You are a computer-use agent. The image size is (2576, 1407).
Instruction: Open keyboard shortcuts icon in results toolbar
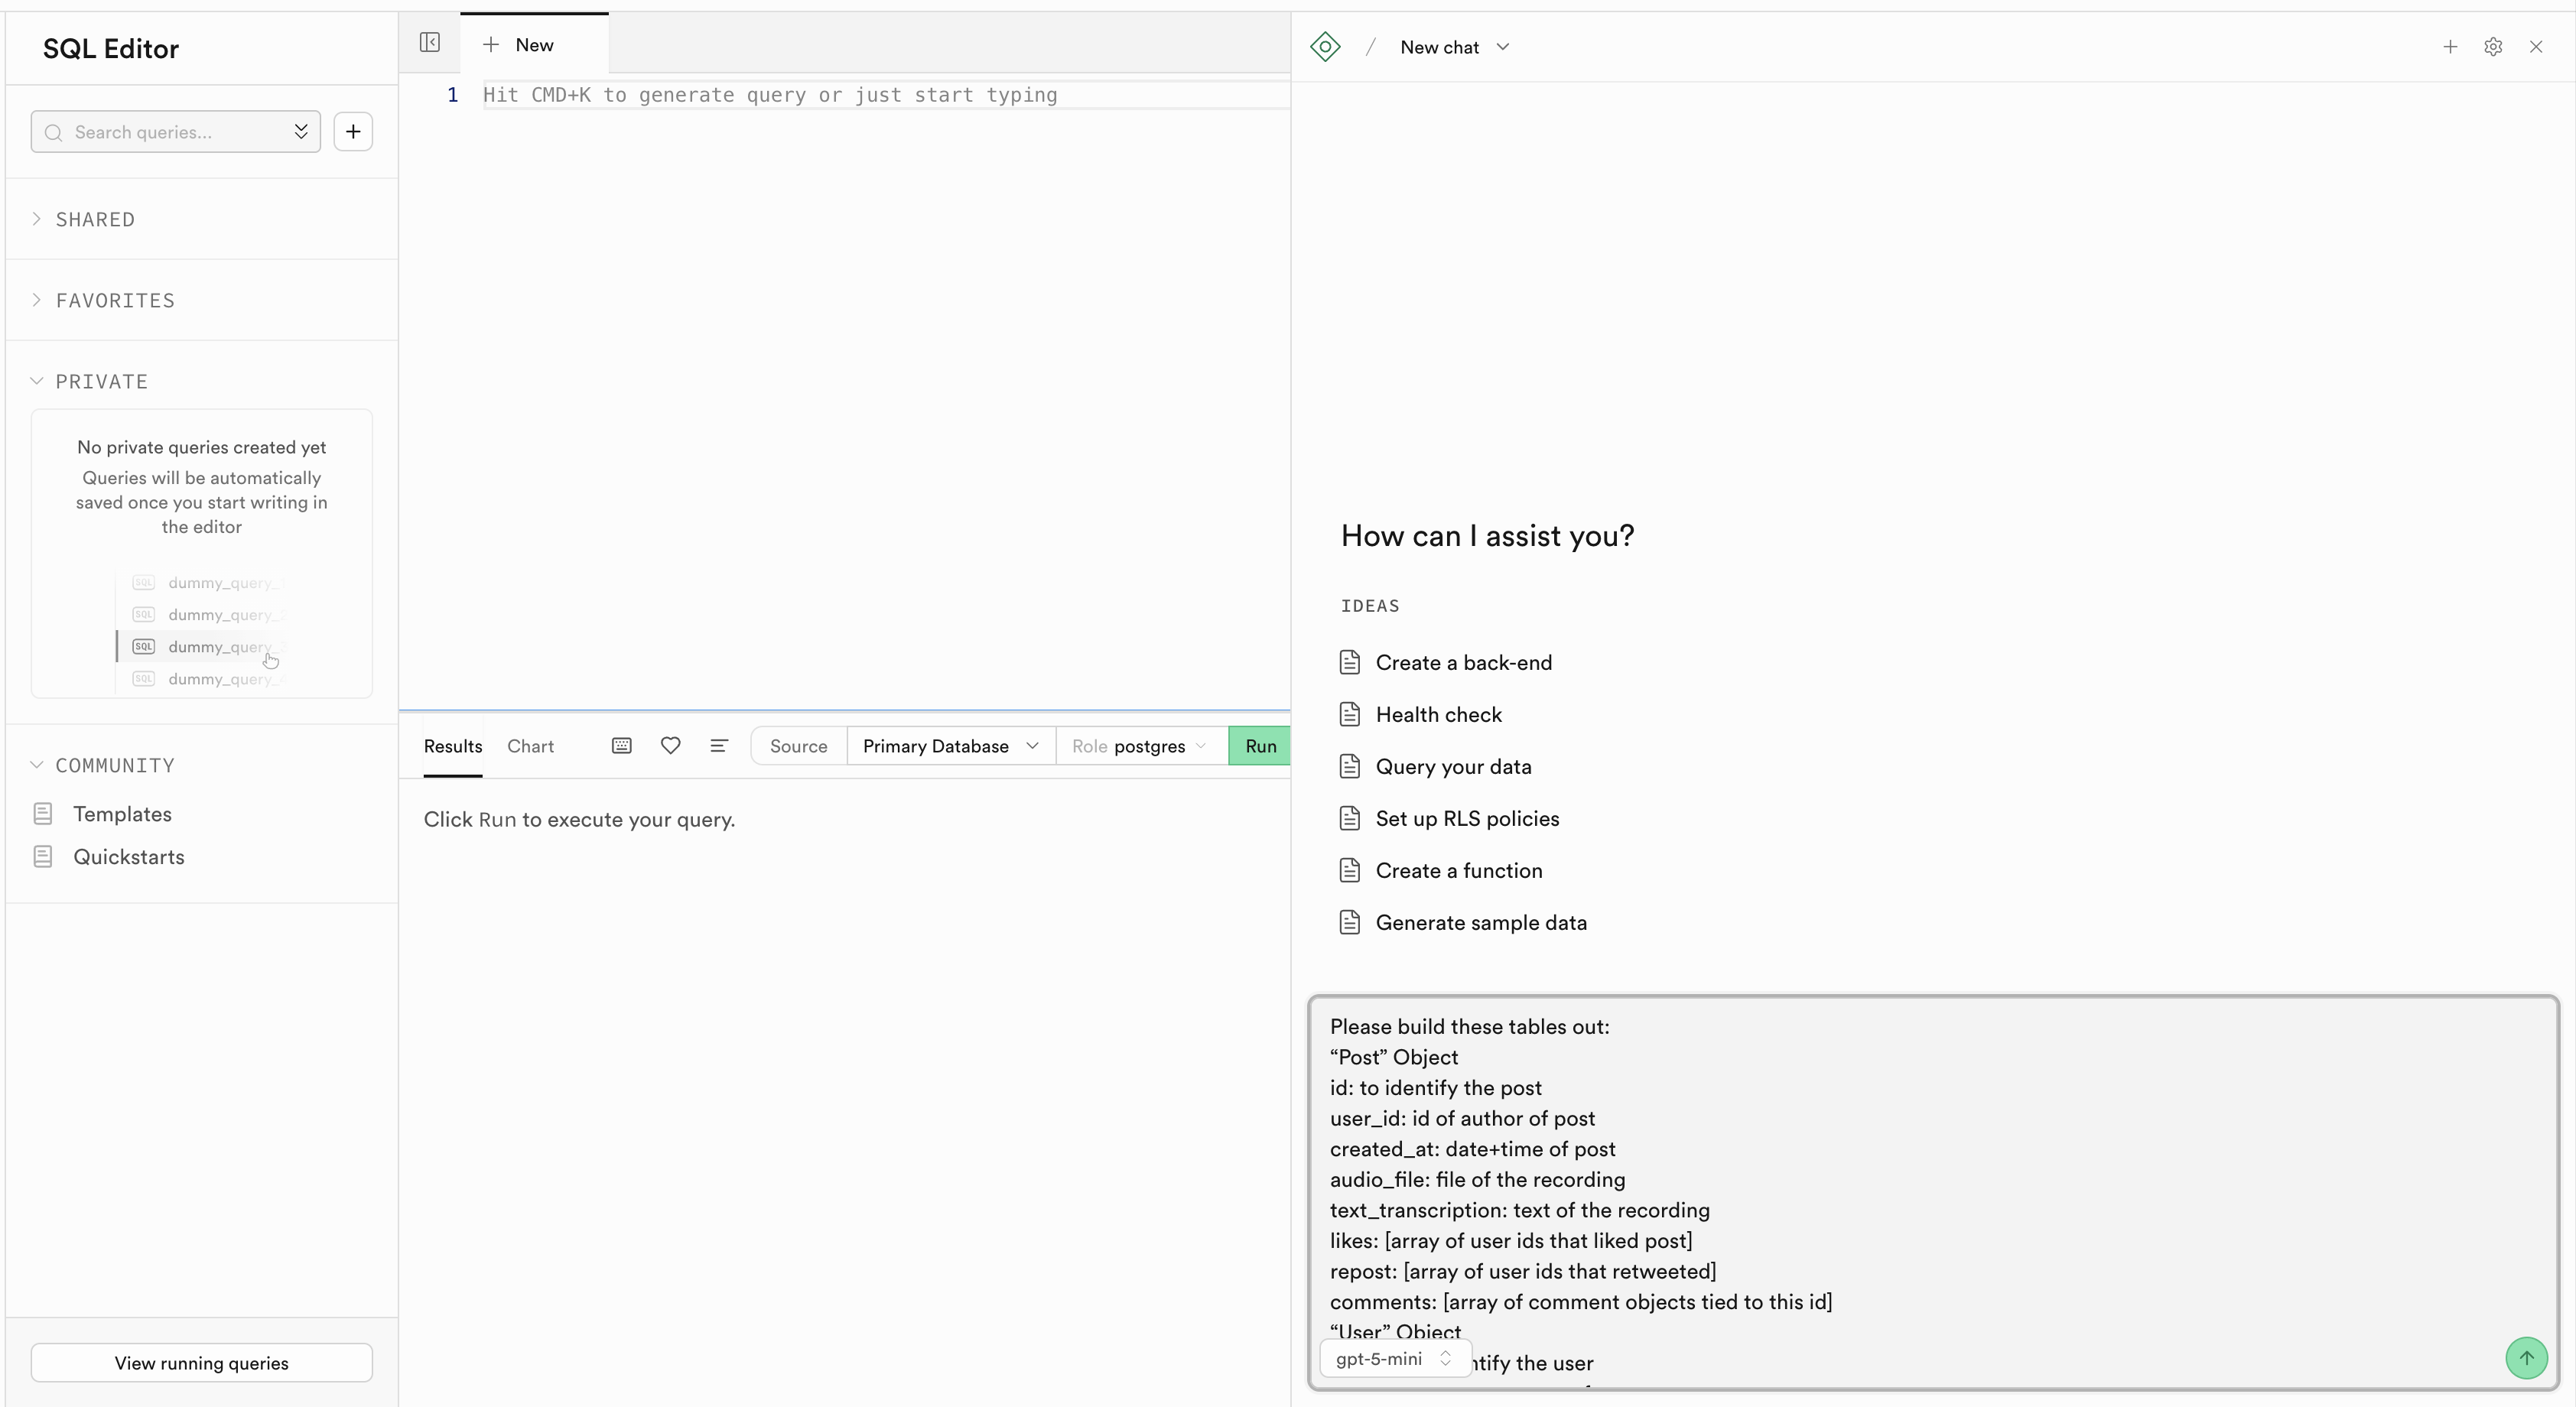point(620,745)
